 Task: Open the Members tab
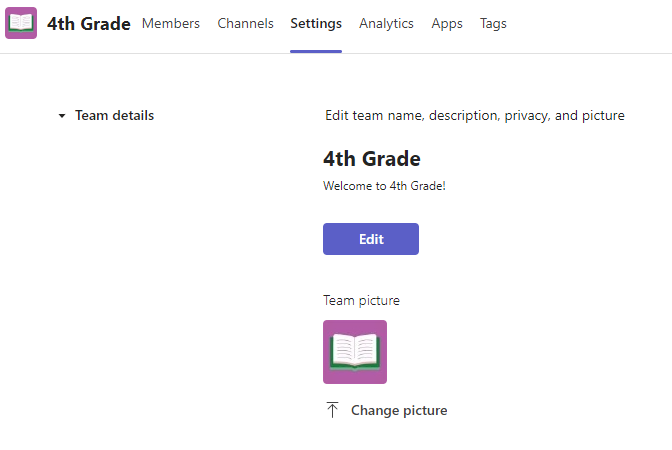pos(170,24)
